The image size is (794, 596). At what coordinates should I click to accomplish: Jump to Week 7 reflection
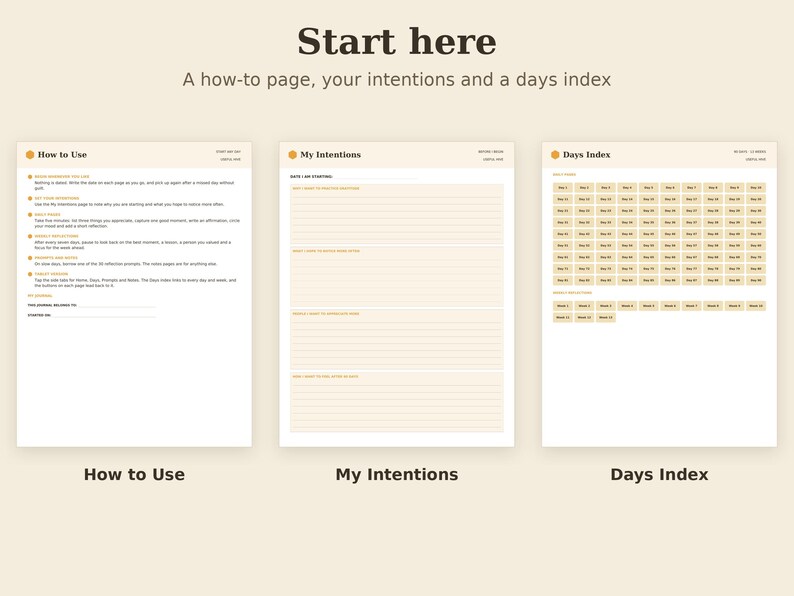(x=691, y=306)
